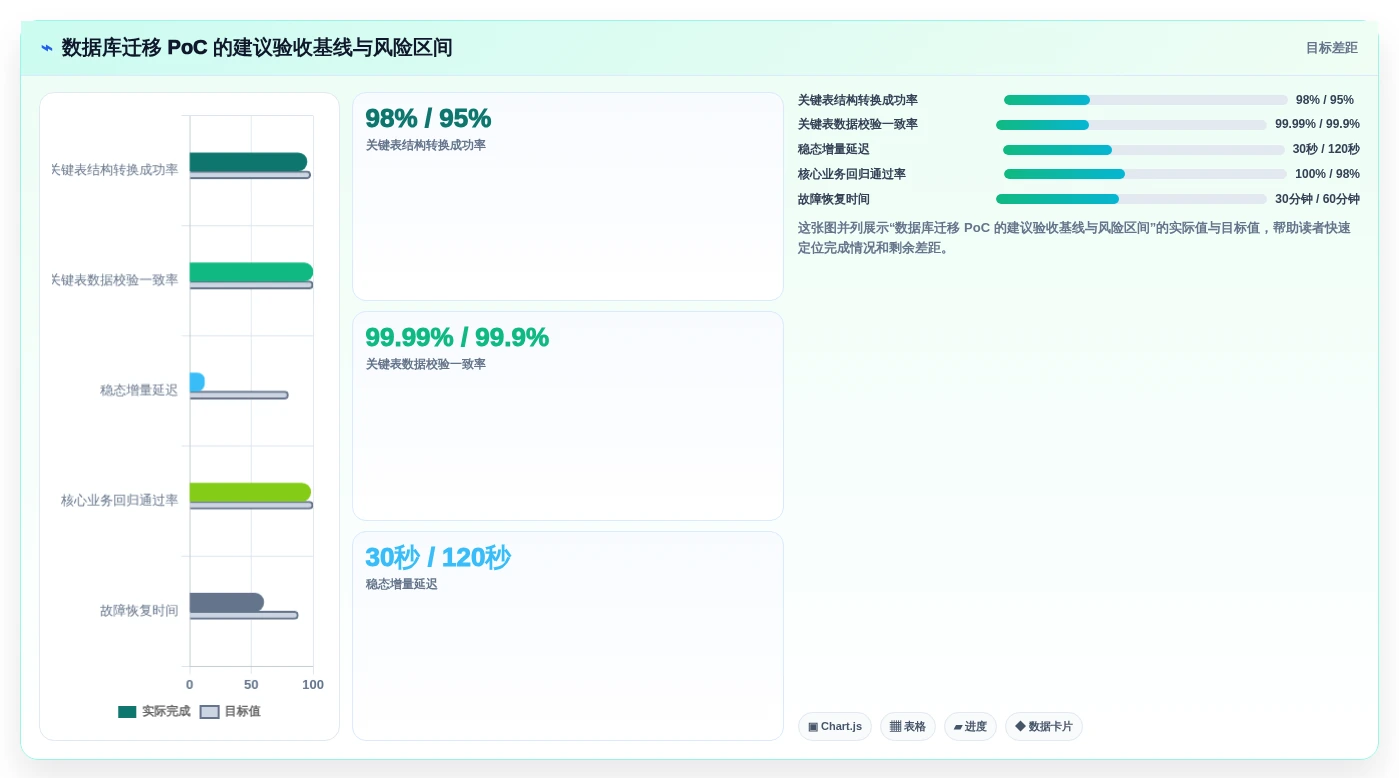Click the 99.99% / 99.9% value in list
Viewport: 1399px width, 778px height.
tap(1317, 125)
